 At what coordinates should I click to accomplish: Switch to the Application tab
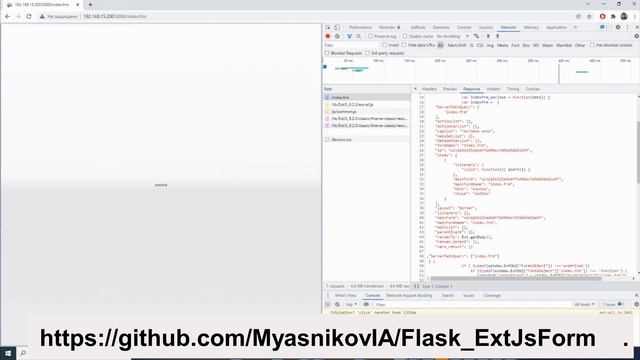(556, 27)
